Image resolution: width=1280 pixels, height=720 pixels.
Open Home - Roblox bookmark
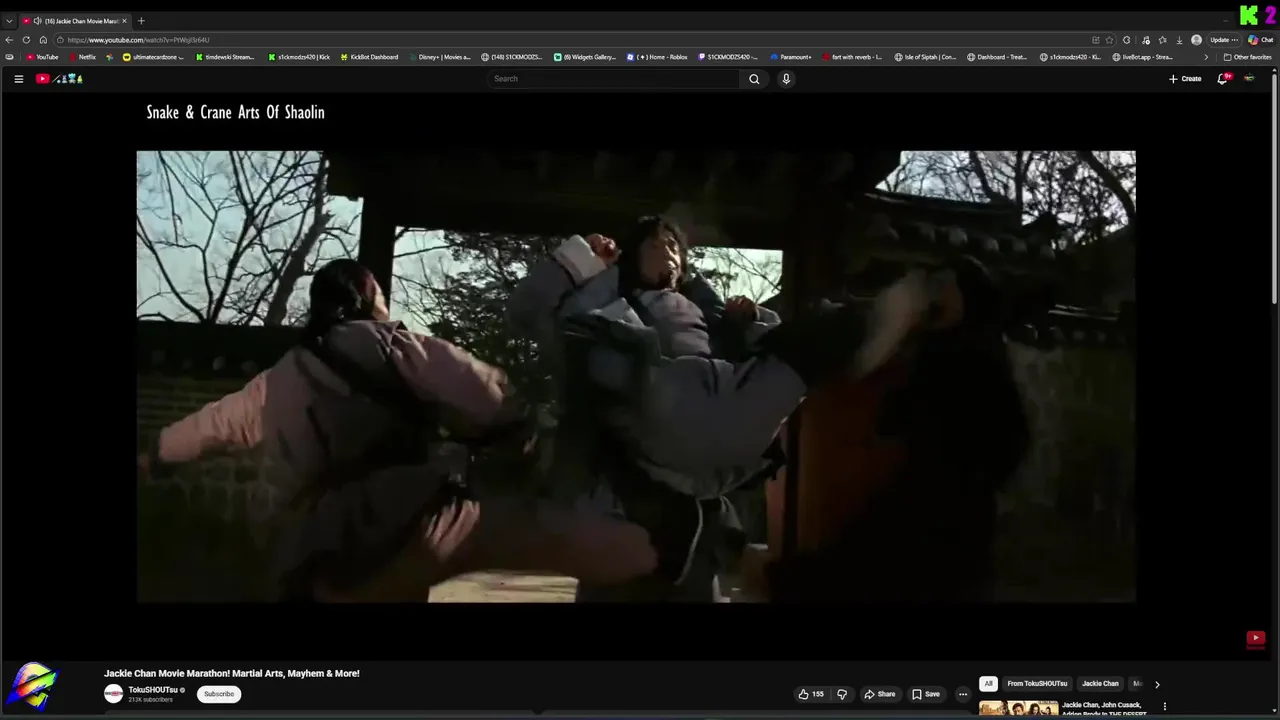[657, 57]
